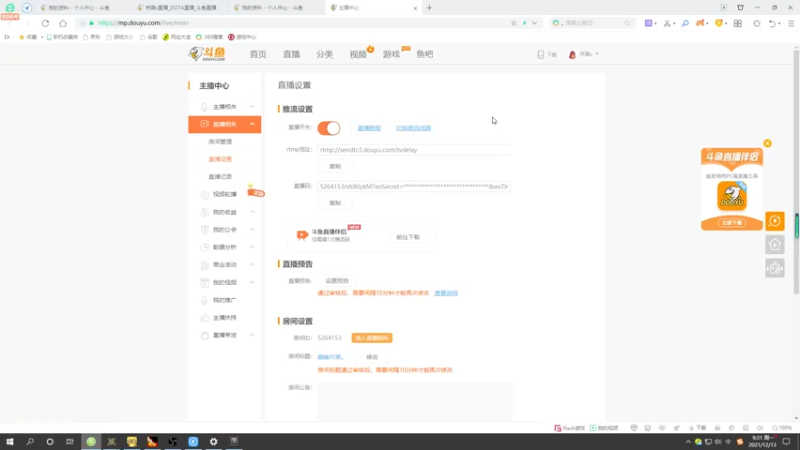Click the blue magnifier icon in browser toolbar
Image resolution: width=800 pixels, height=450 pixels.
pos(685,23)
